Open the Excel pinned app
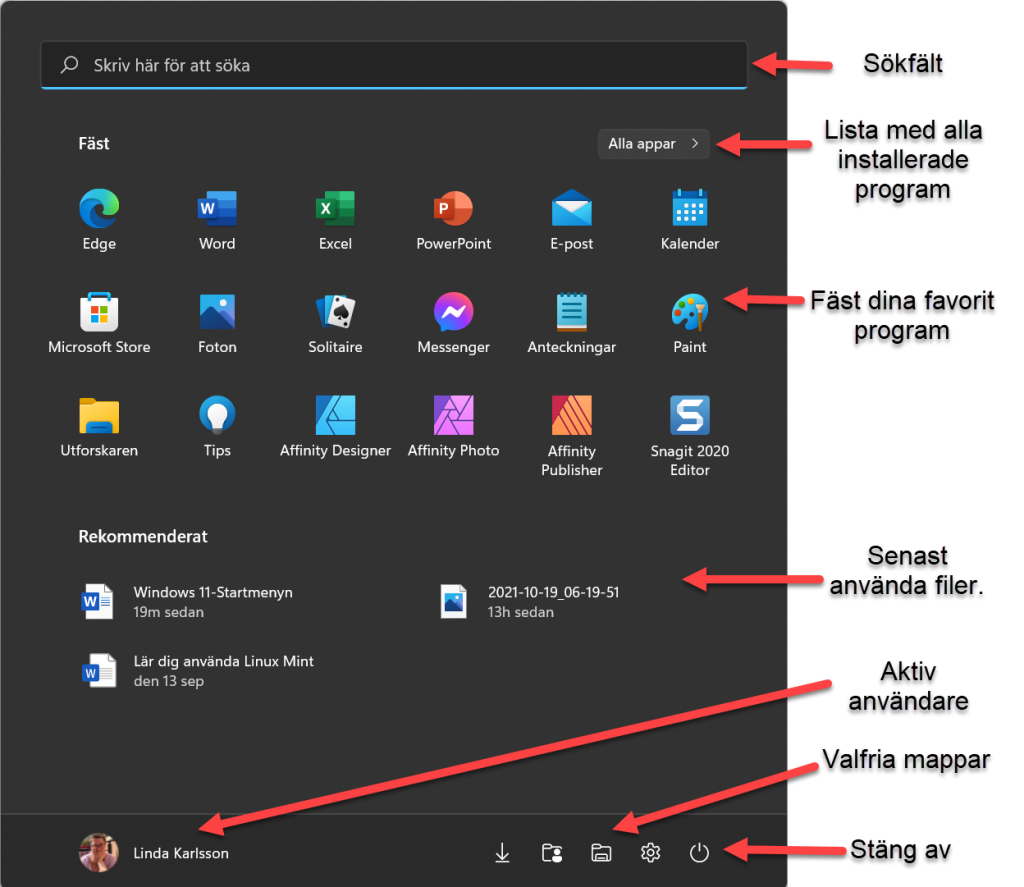 [x=335, y=220]
